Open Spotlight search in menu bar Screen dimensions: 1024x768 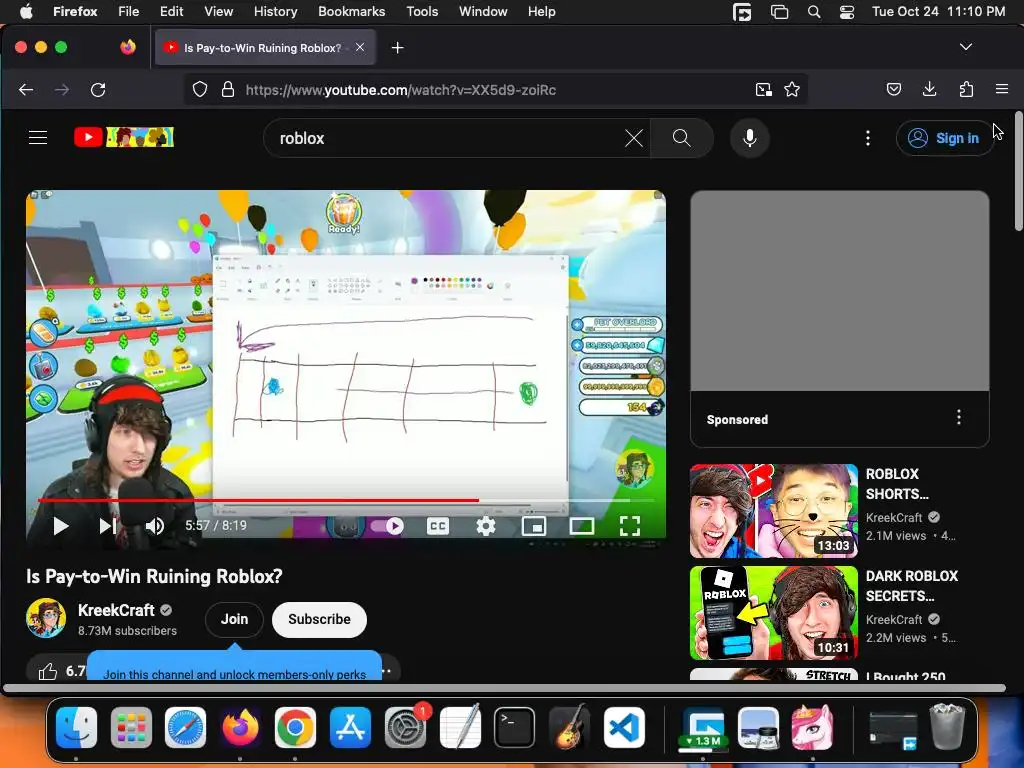click(x=814, y=12)
